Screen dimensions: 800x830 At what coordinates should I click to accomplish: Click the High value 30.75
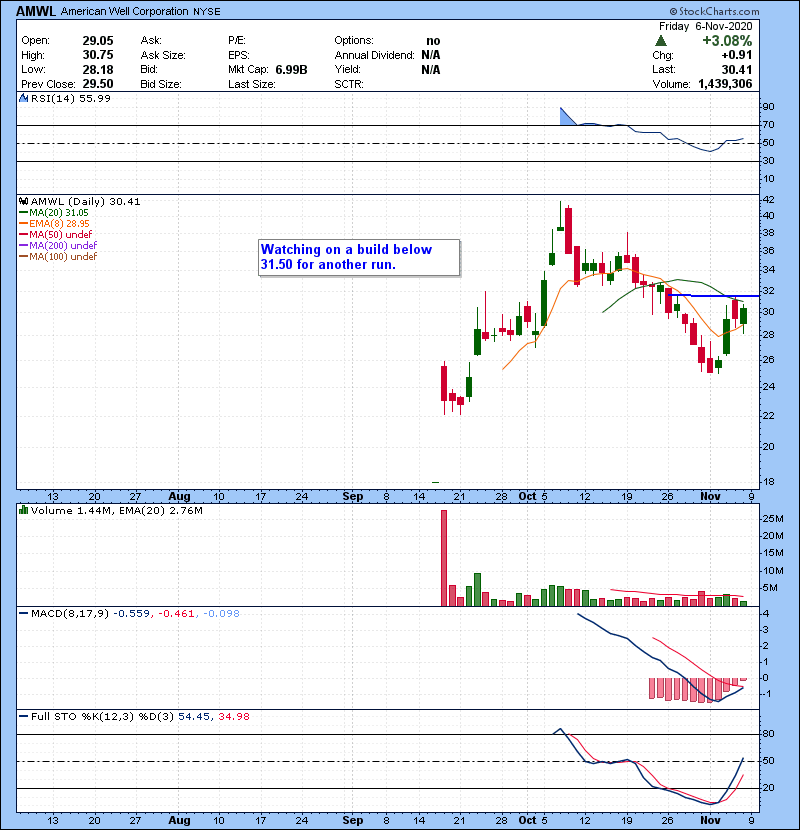98,55
